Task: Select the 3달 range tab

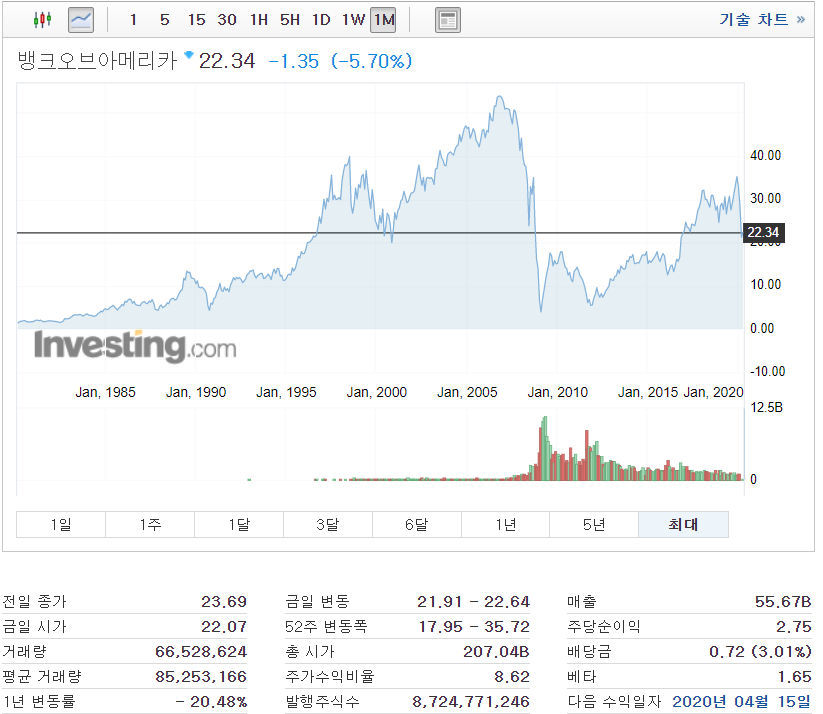Action: click(x=328, y=524)
